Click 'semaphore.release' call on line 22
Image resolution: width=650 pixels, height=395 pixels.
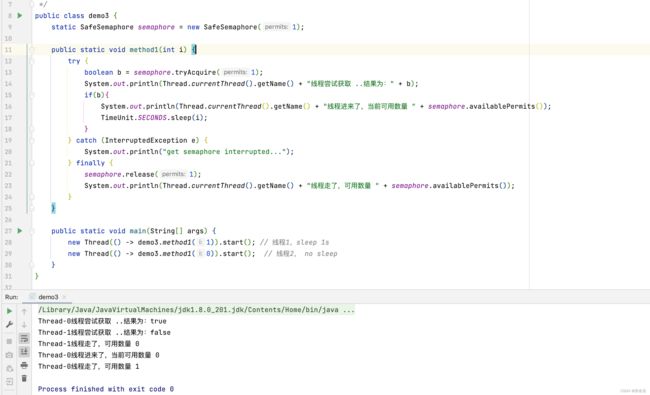click(119, 174)
